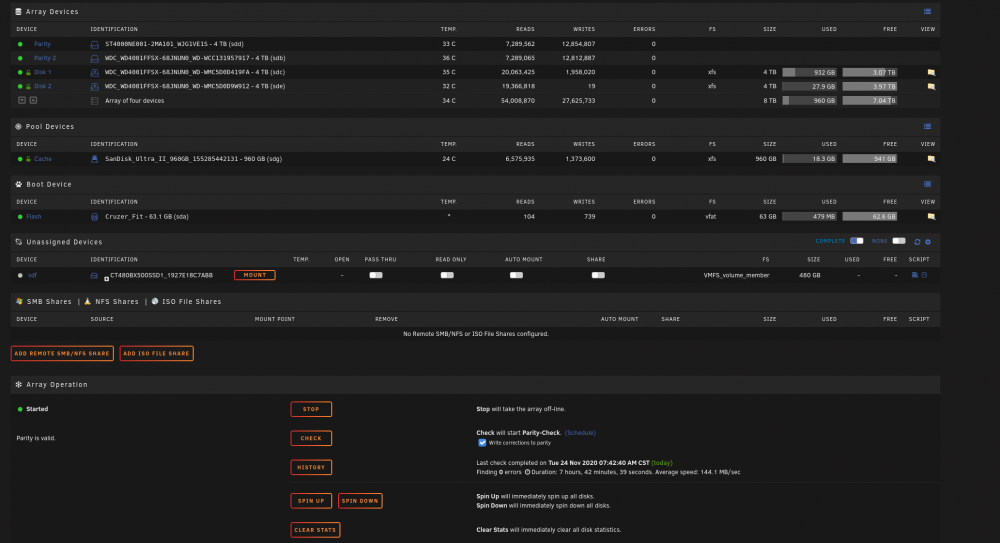Click Disk 2 free bar 3.97 TB

[870, 86]
